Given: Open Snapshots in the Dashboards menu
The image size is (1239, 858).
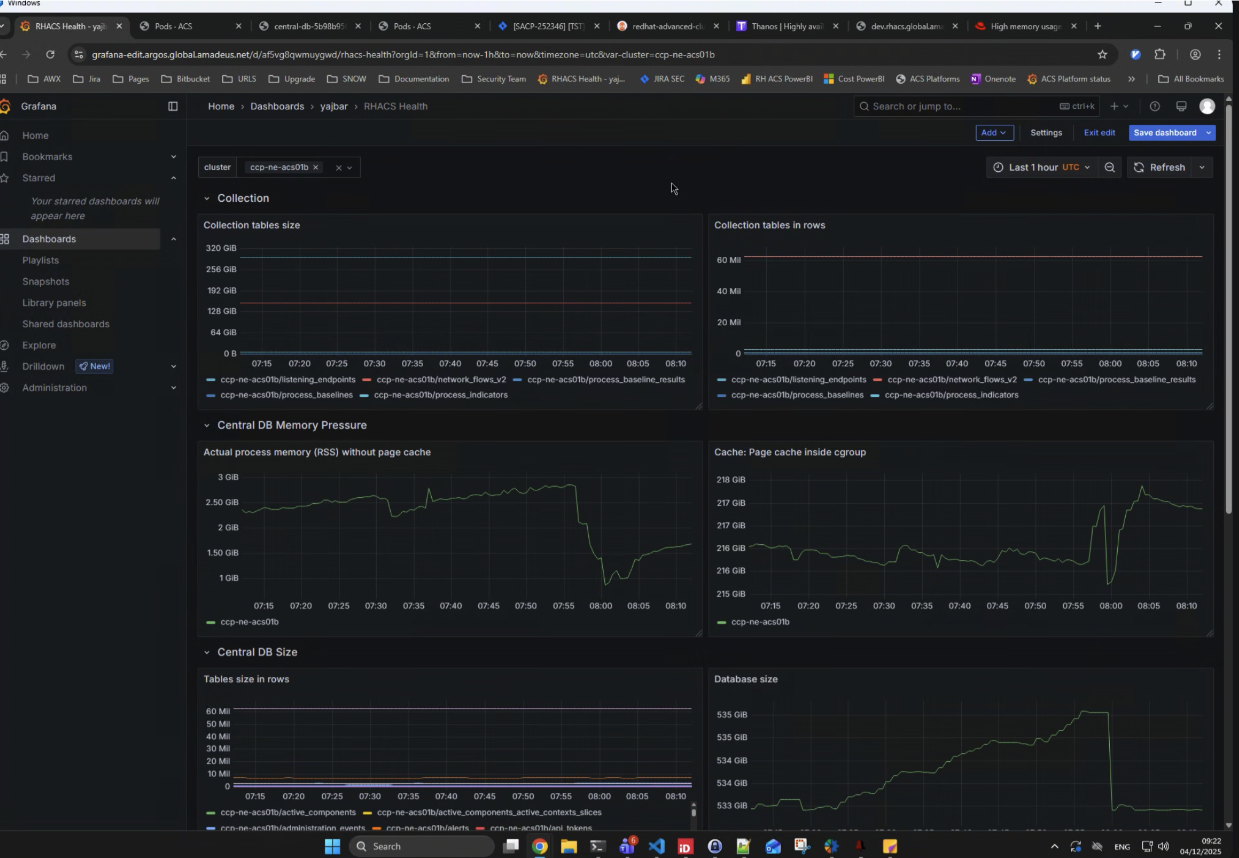Looking at the screenshot, I should click(x=46, y=282).
